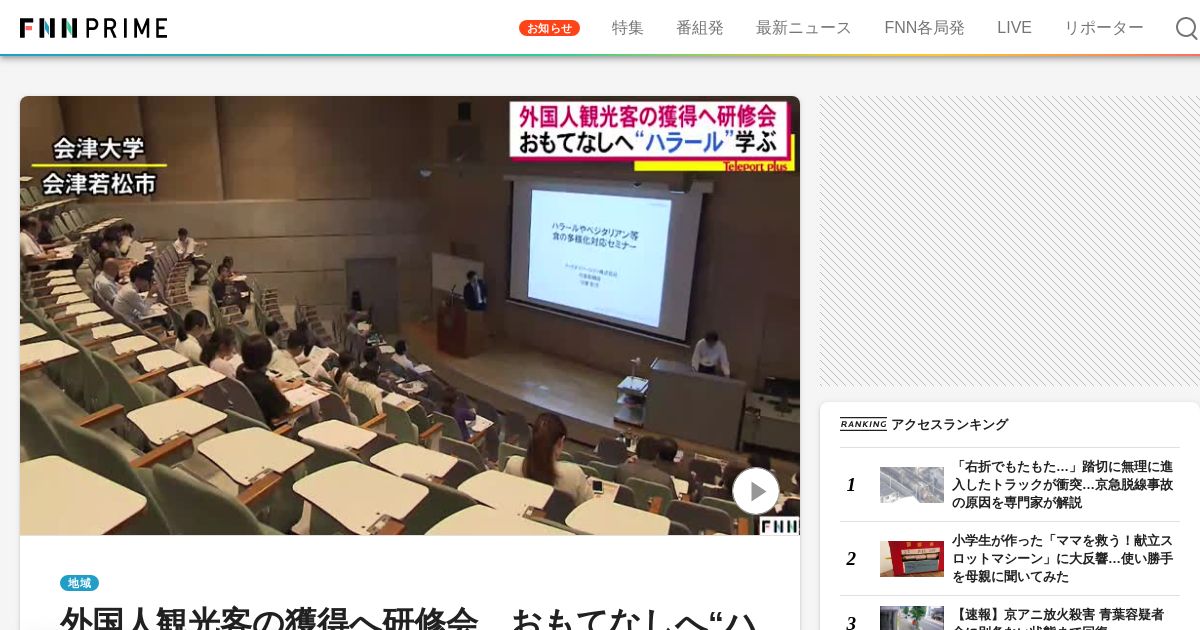Viewport: 1200px width, 630px height.
Task: Play the Aizu University seminar video
Action: 756,491
